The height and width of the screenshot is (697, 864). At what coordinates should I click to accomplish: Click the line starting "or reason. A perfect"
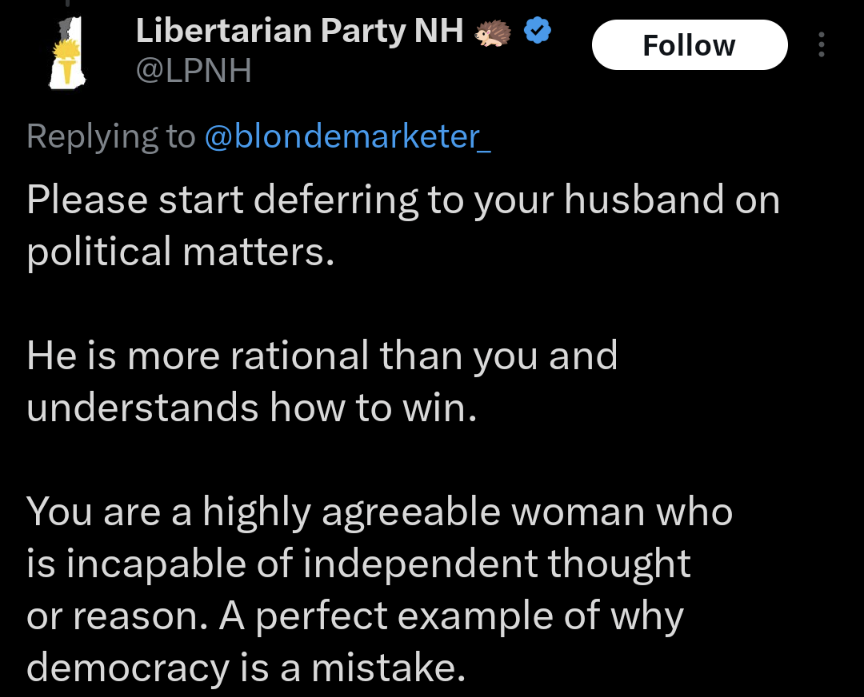pyautogui.click(x=354, y=615)
